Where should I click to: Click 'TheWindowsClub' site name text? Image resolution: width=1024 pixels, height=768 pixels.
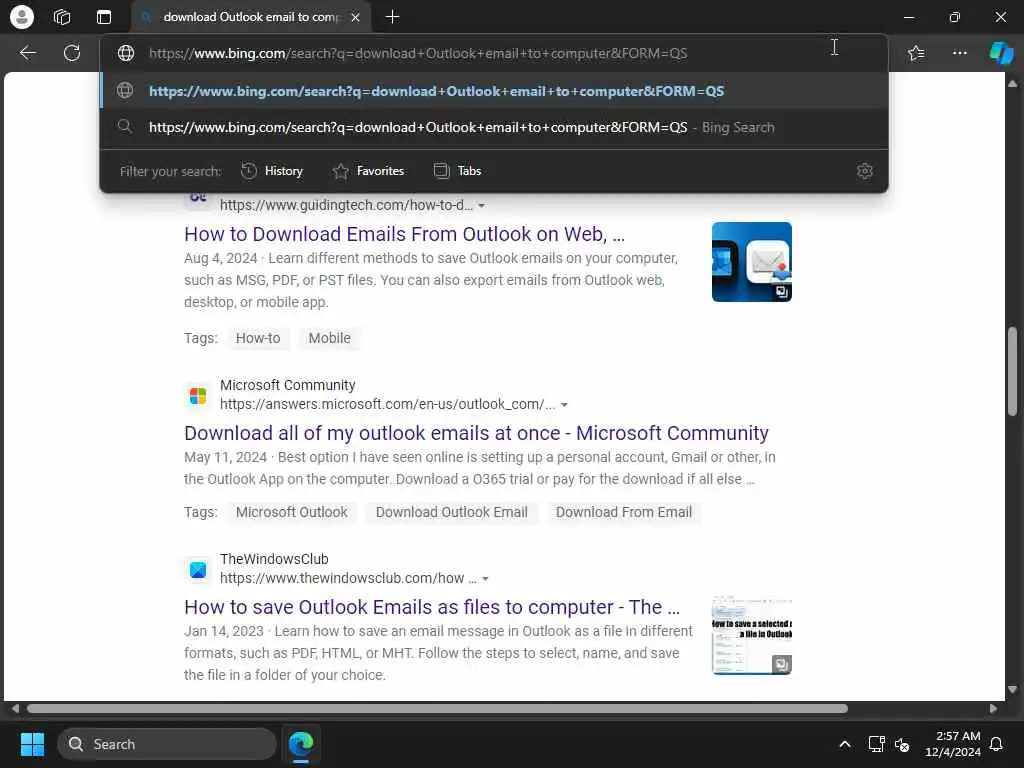coord(274,559)
